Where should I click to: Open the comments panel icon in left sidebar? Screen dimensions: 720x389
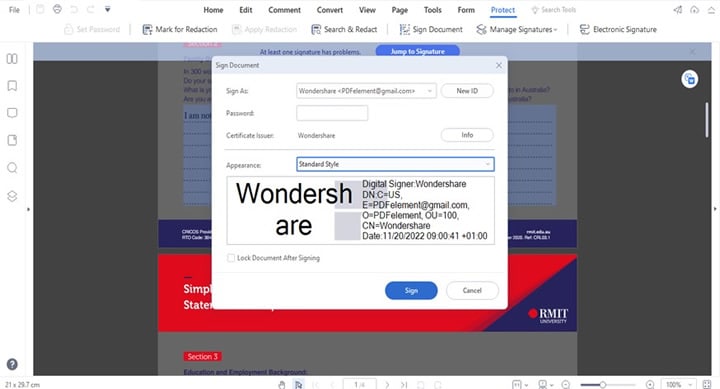(x=12, y=113)
